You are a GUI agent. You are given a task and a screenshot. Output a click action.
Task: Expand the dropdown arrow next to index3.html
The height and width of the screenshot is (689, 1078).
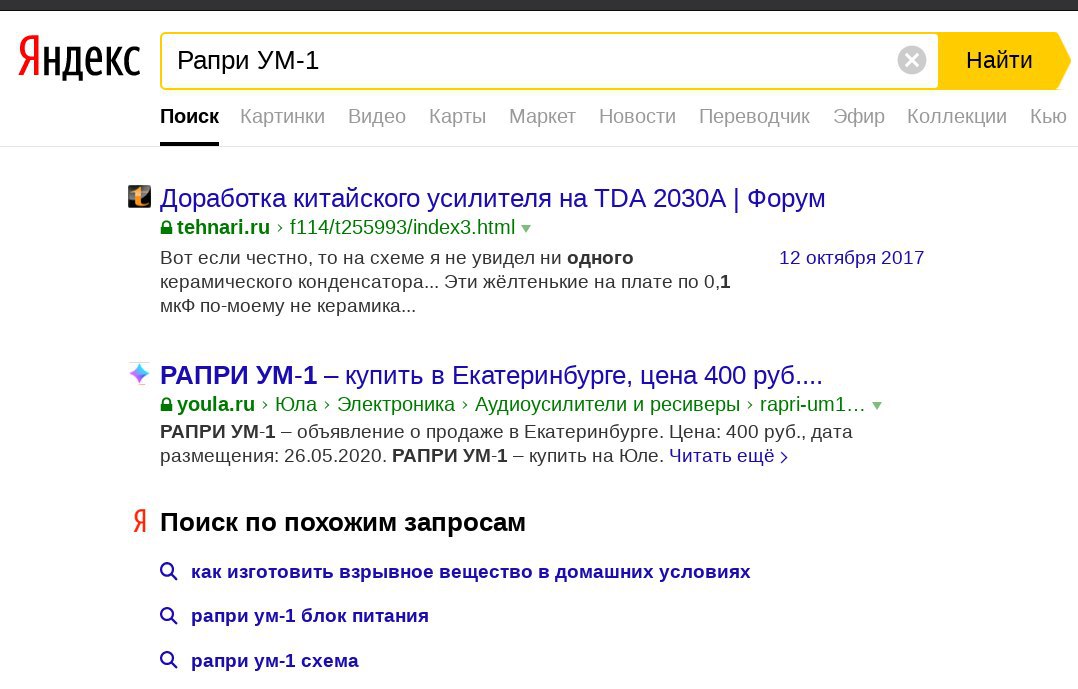point(526,228)
